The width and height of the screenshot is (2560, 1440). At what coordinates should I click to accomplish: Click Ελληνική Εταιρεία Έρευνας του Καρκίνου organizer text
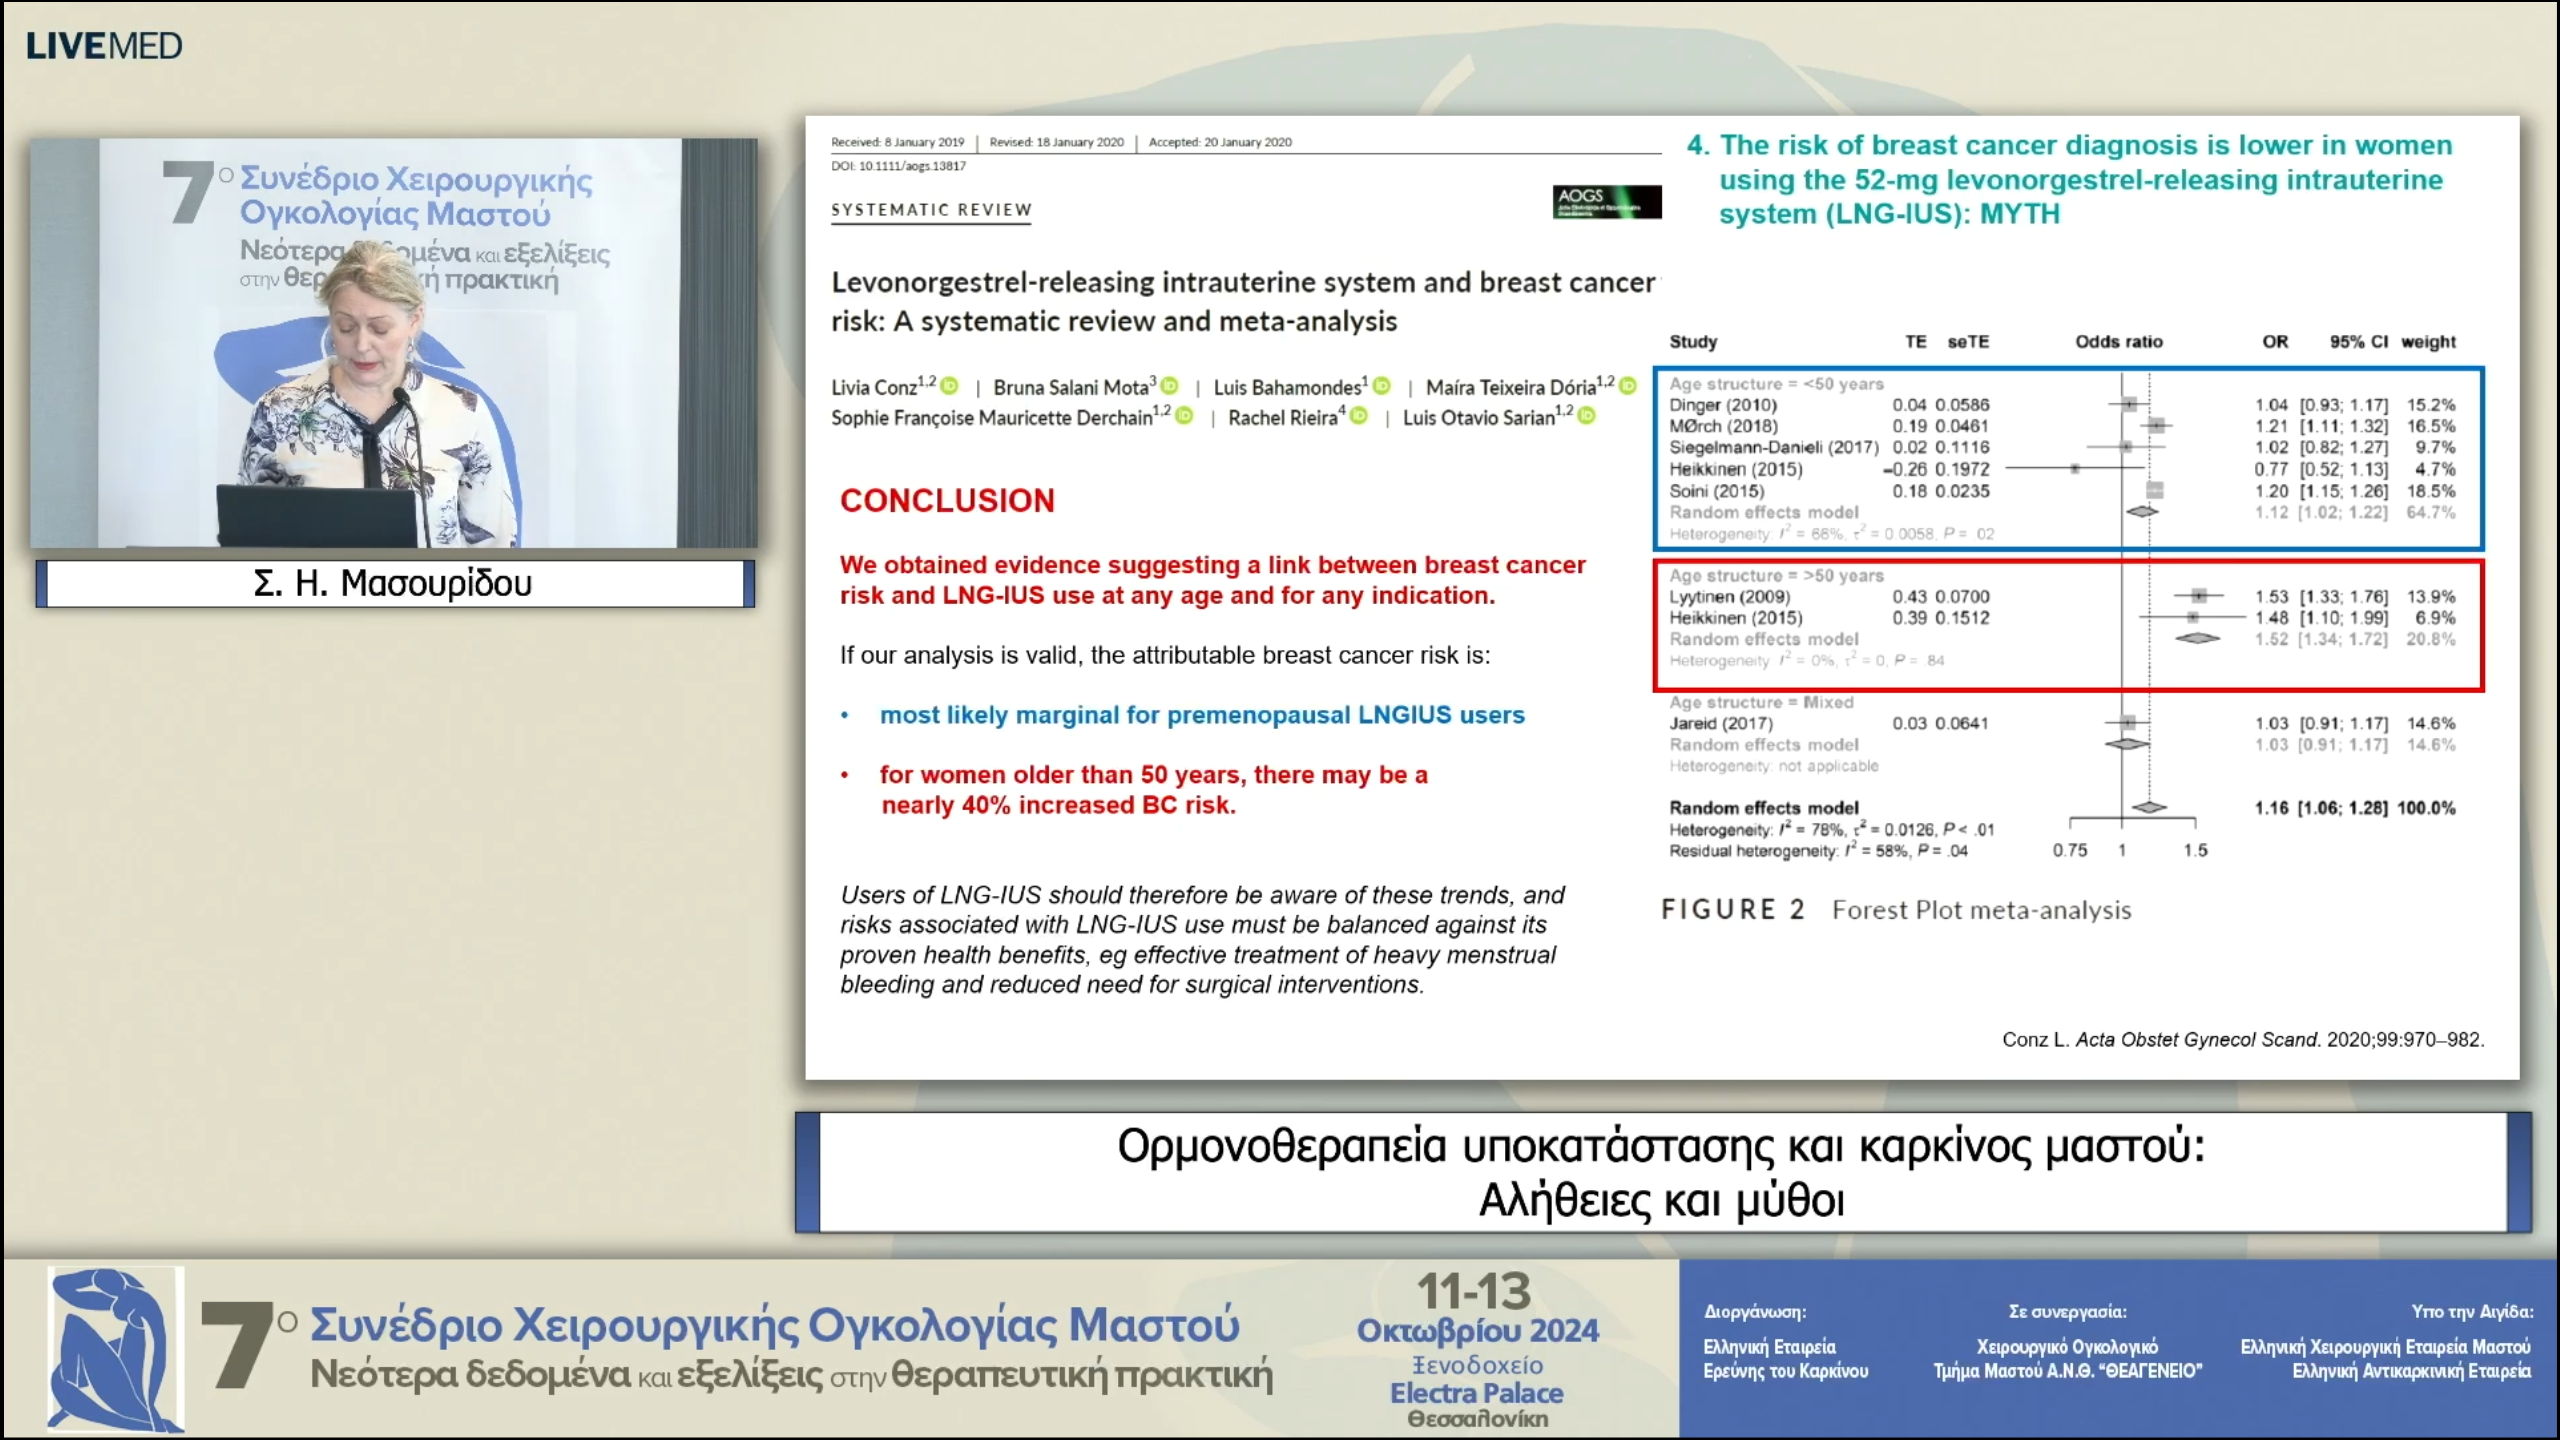[1786, 1359]
